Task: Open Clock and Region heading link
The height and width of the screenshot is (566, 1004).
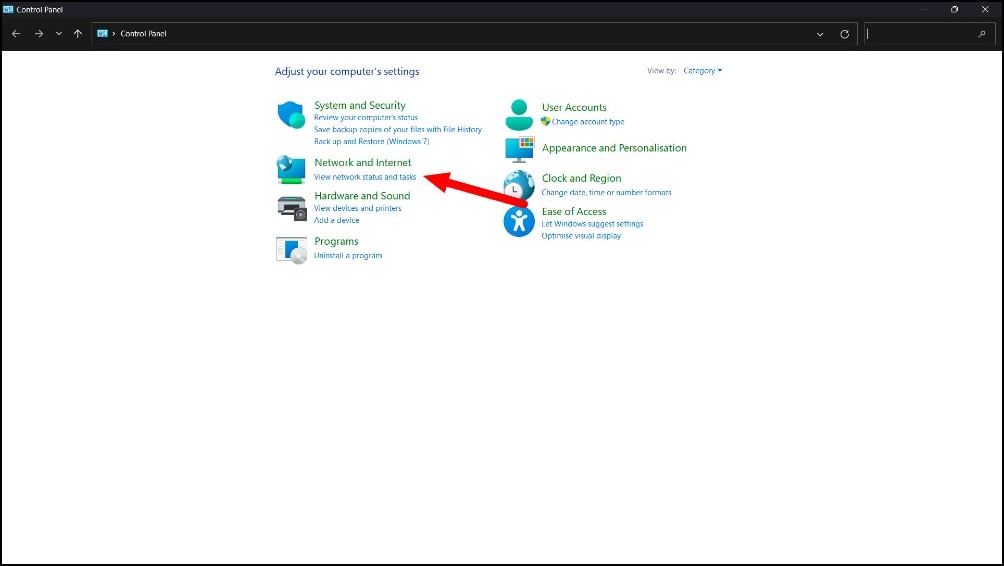Action: 581,178
